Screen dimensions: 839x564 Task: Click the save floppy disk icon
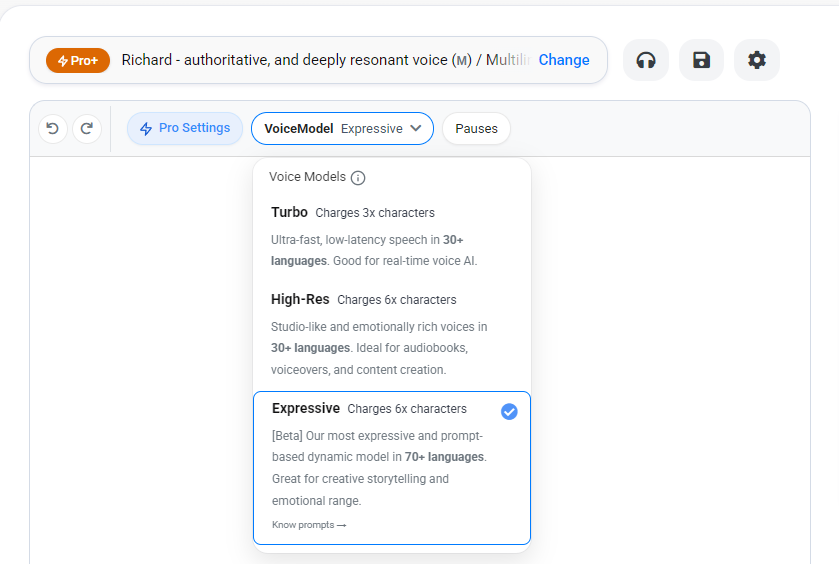701,60
